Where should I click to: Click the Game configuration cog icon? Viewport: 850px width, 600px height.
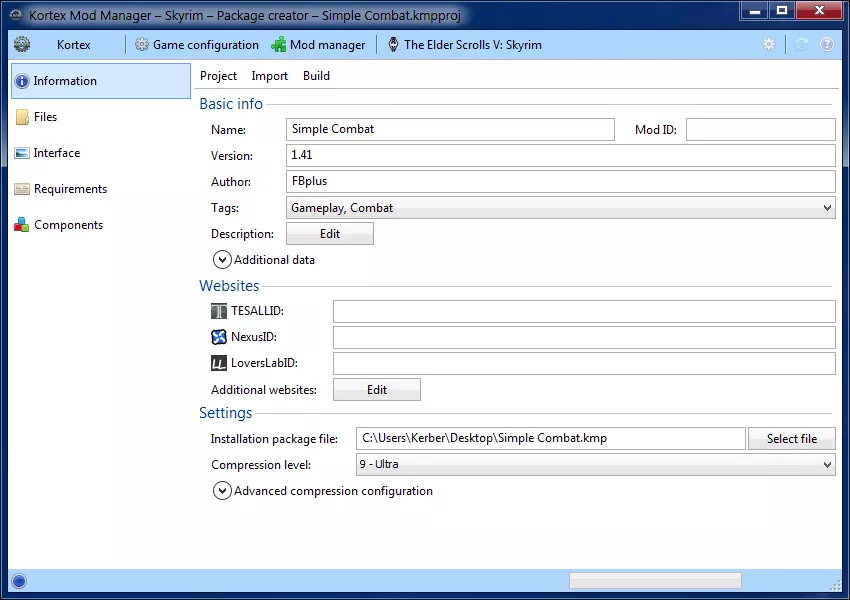click(141, 45)
